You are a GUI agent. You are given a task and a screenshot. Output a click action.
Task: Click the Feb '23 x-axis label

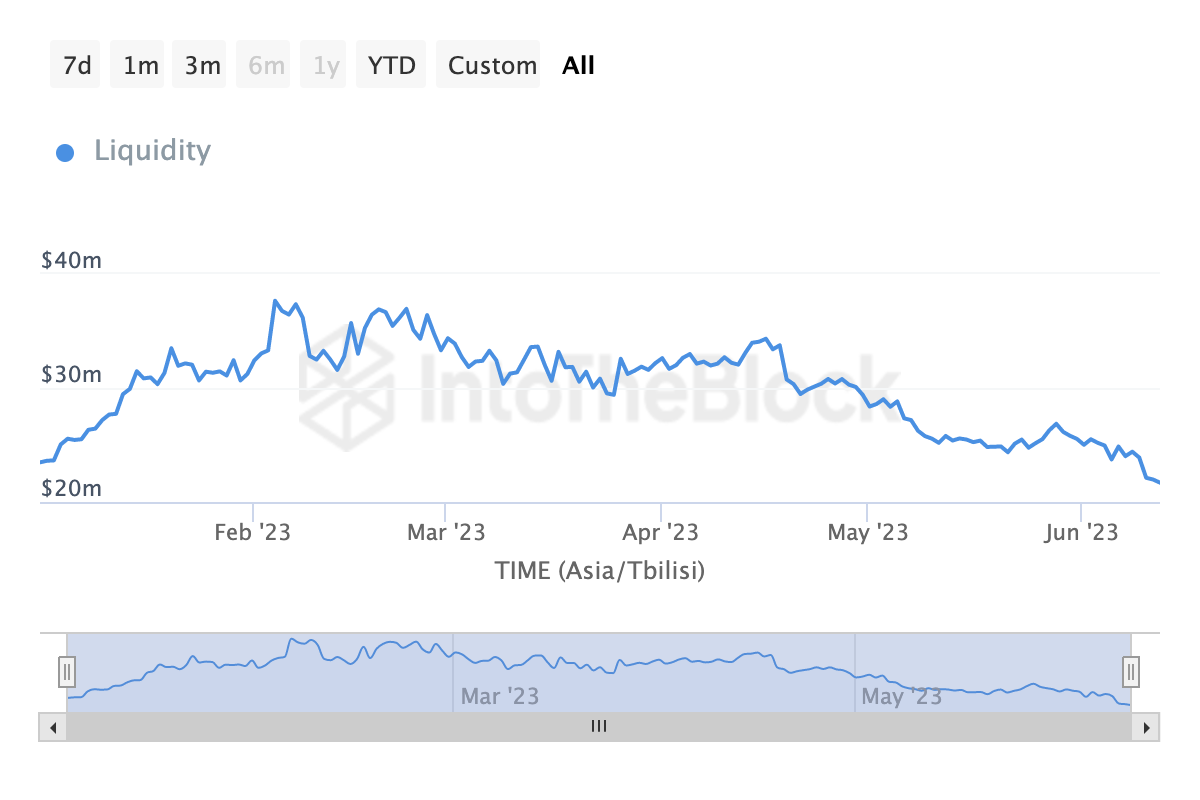252,532
